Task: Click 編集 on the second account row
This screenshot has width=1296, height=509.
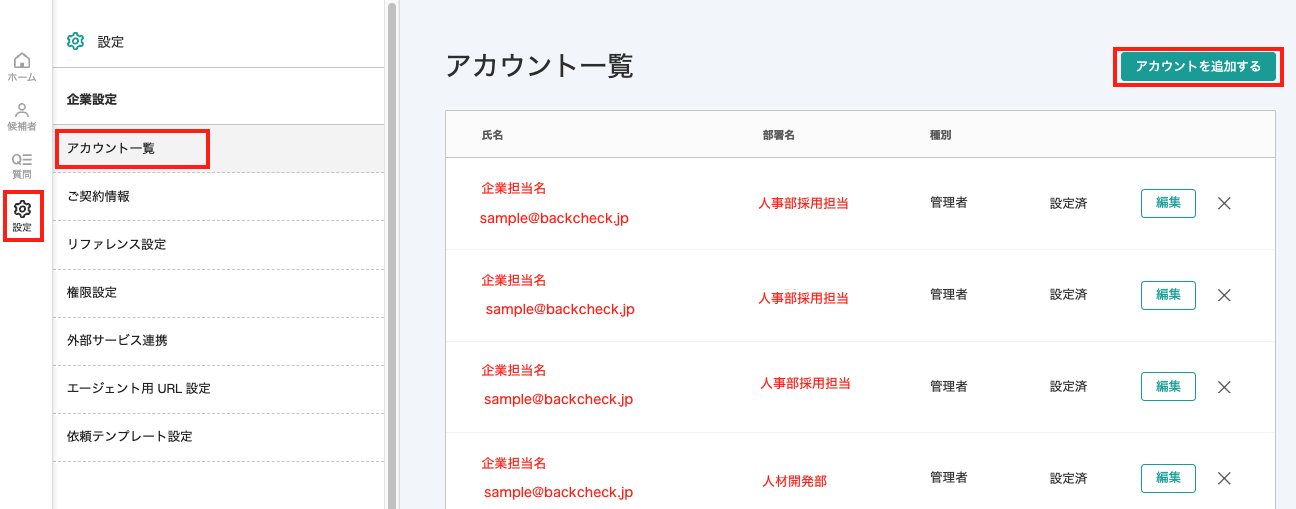Action: click(1168, 295)
